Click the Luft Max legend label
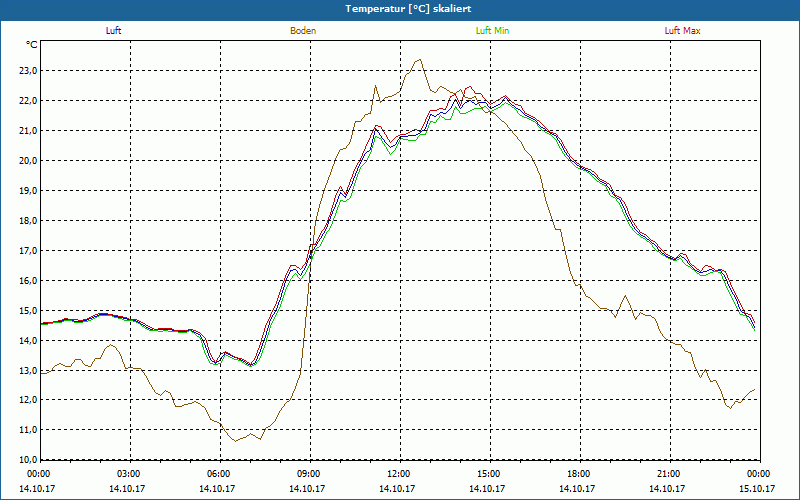 (x=682, y=31)
